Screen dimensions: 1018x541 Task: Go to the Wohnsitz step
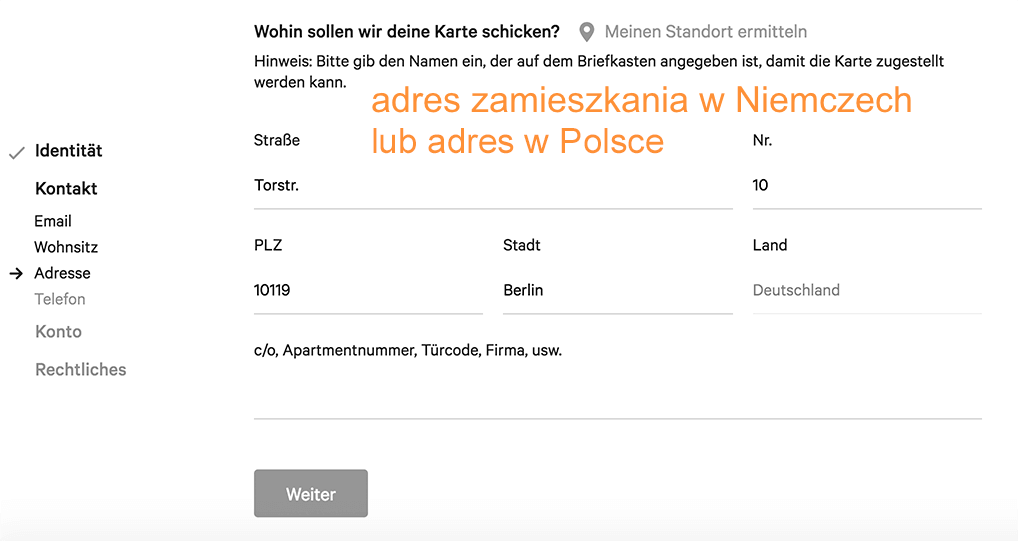[66, 247]
